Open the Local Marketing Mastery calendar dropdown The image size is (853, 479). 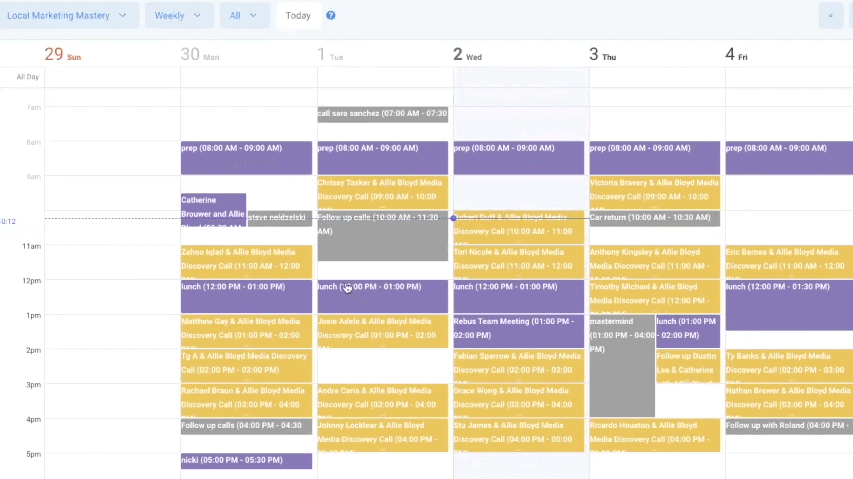pos(67,15)
